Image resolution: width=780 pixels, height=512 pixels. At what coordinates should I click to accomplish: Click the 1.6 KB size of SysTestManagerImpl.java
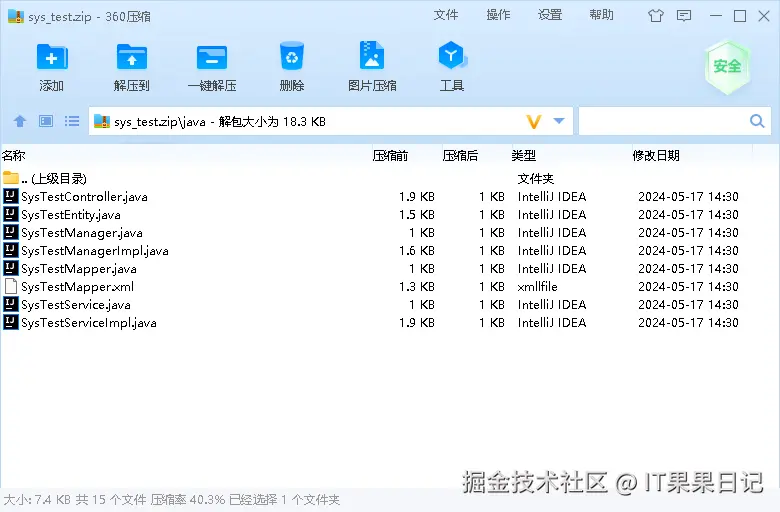[x=417, y=250]
